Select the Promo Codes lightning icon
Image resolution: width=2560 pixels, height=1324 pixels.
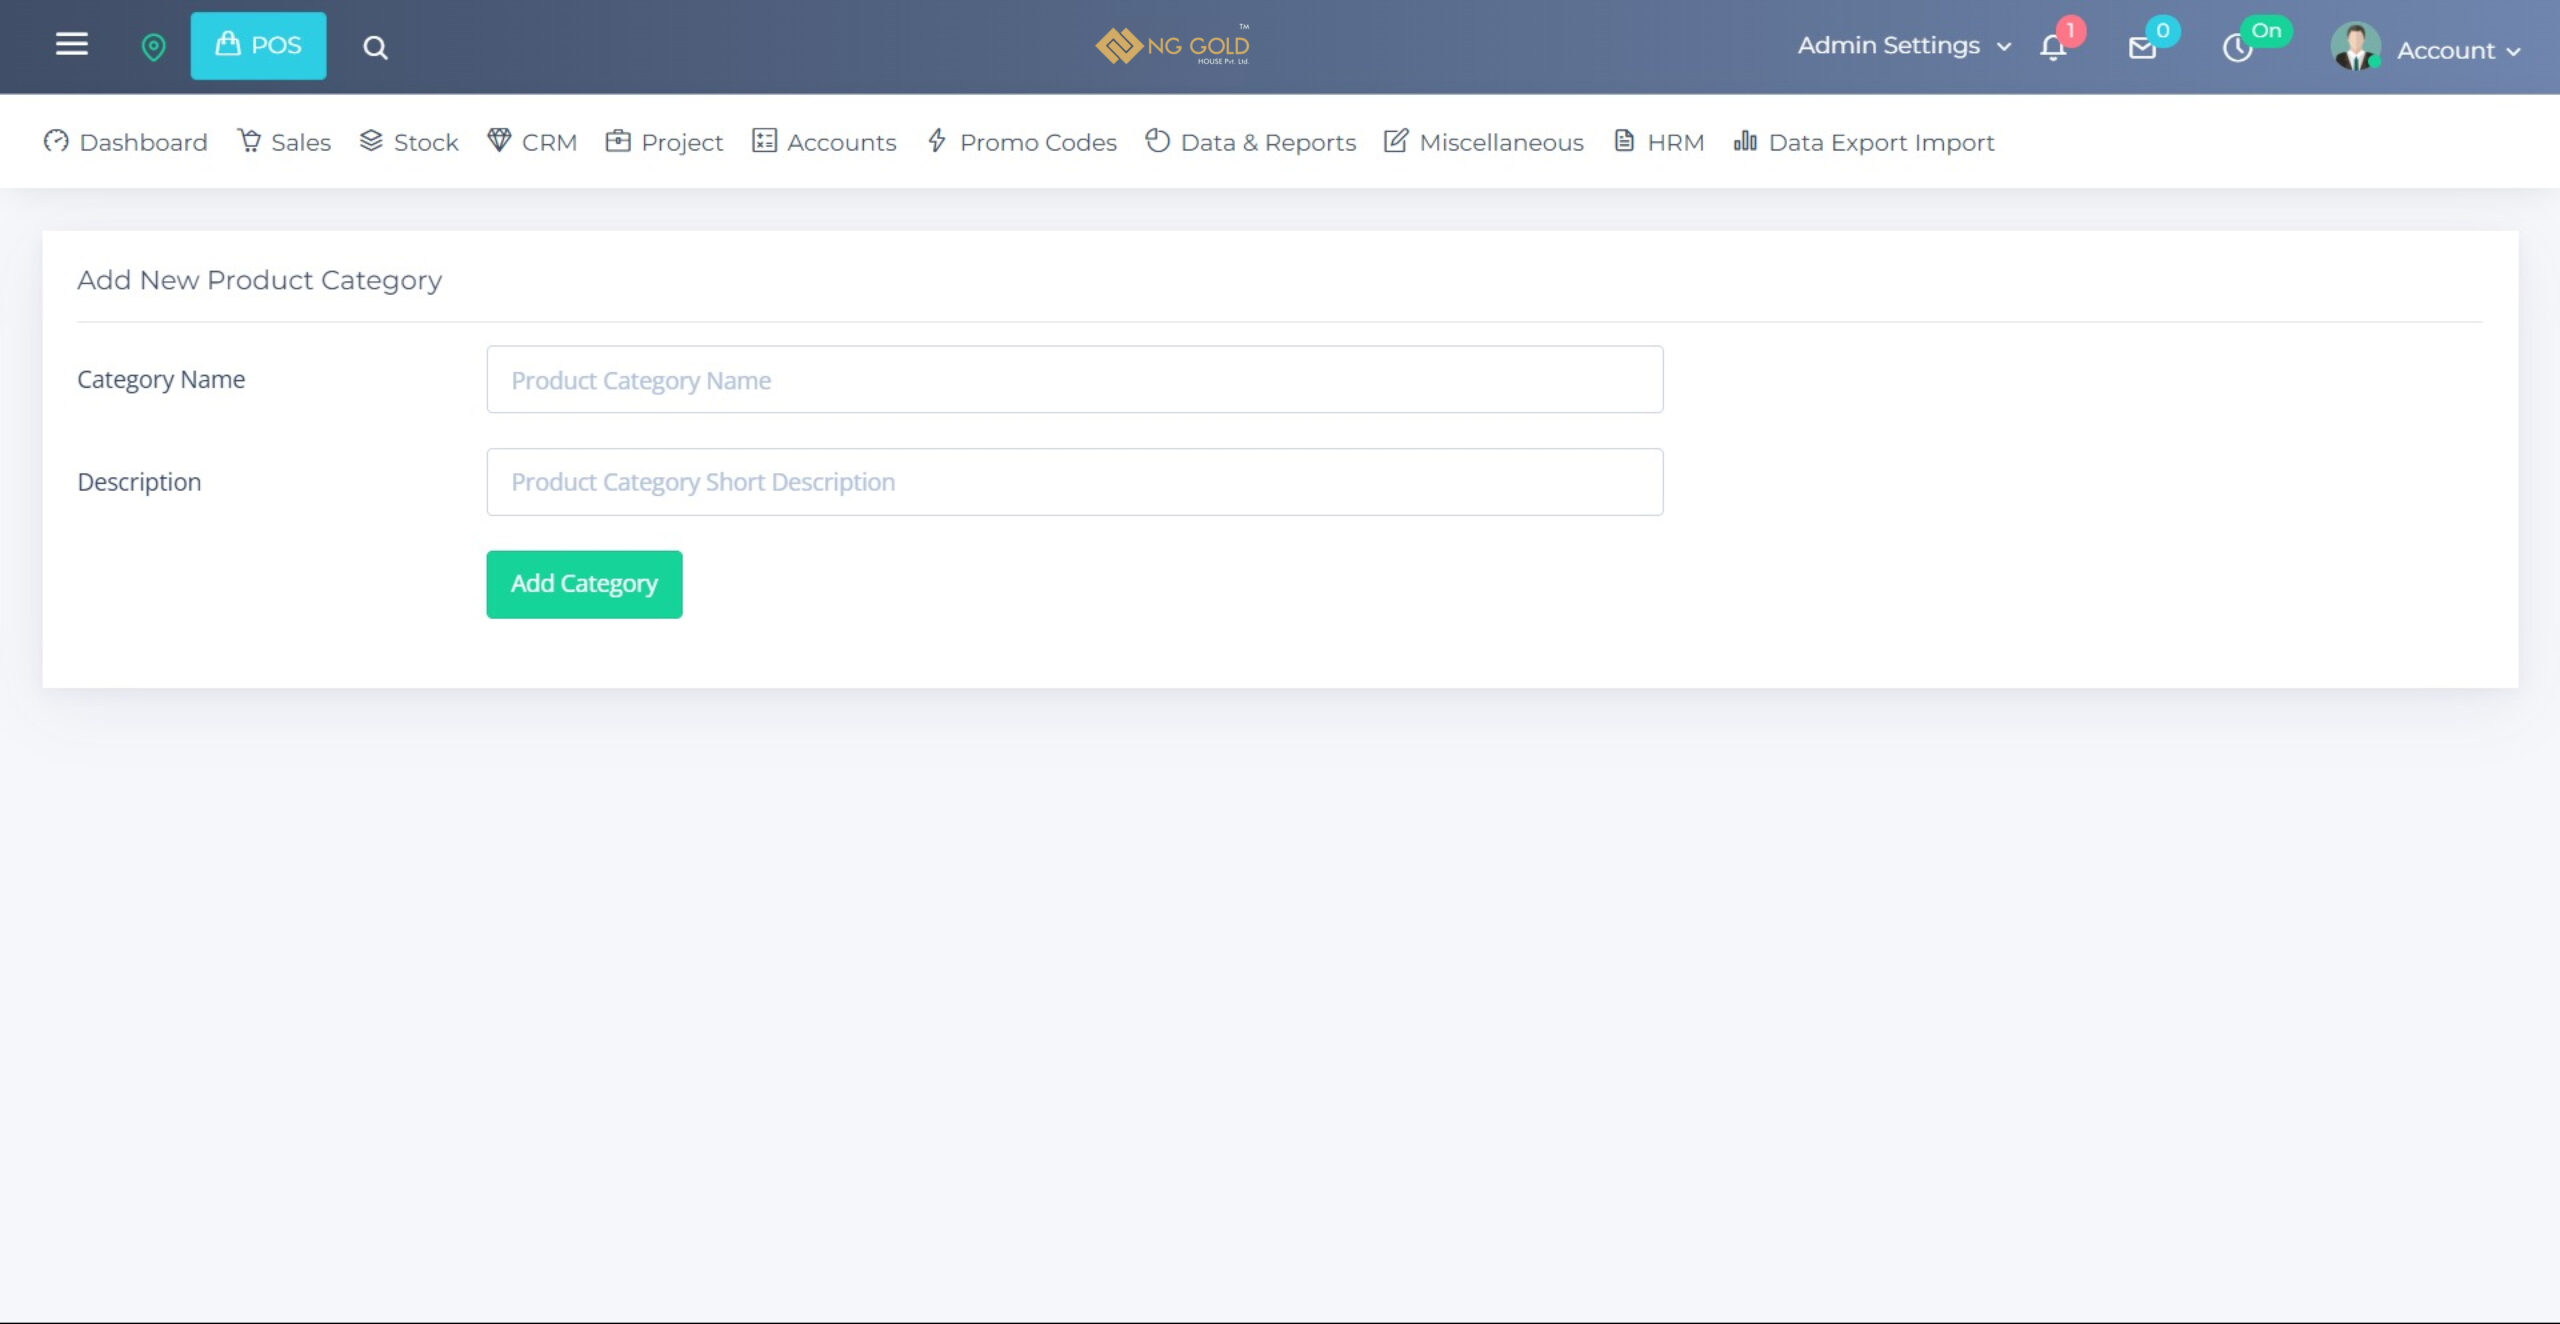point(936,140)
